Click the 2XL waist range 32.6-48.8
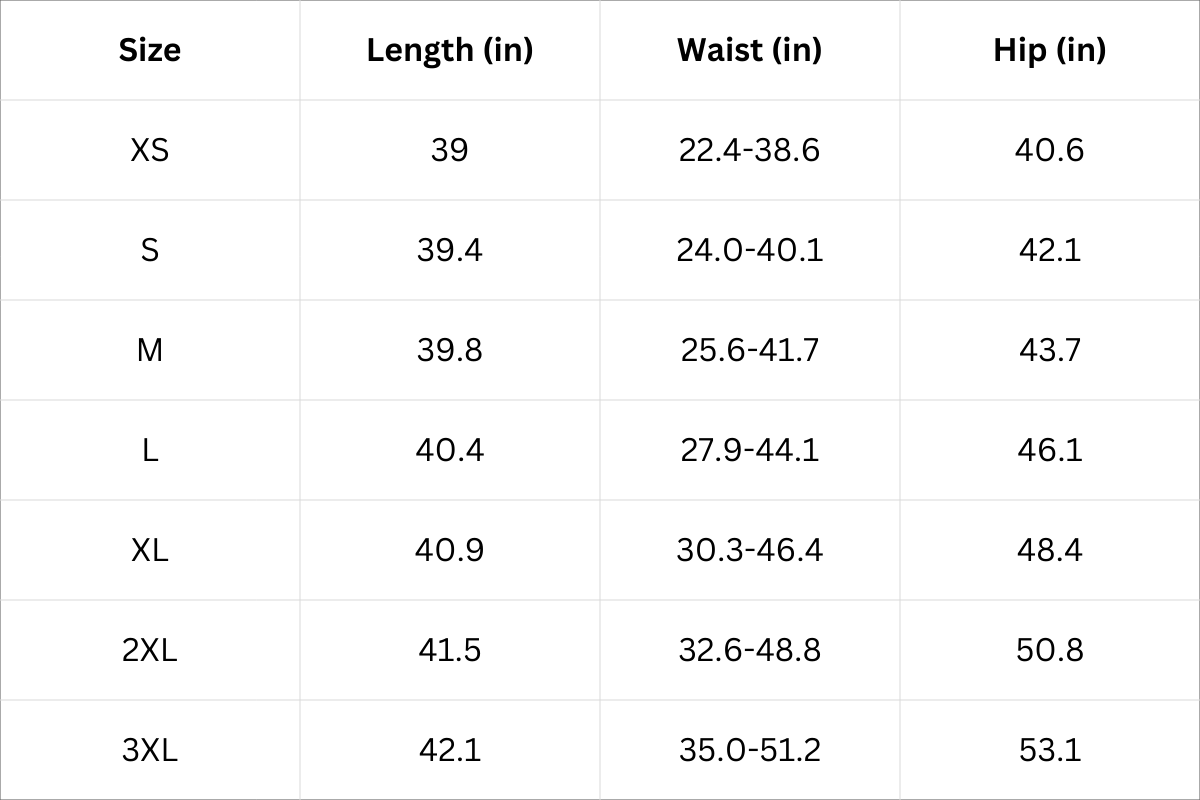This screenshot has width=1200, height=800. [x=749, y=650]
